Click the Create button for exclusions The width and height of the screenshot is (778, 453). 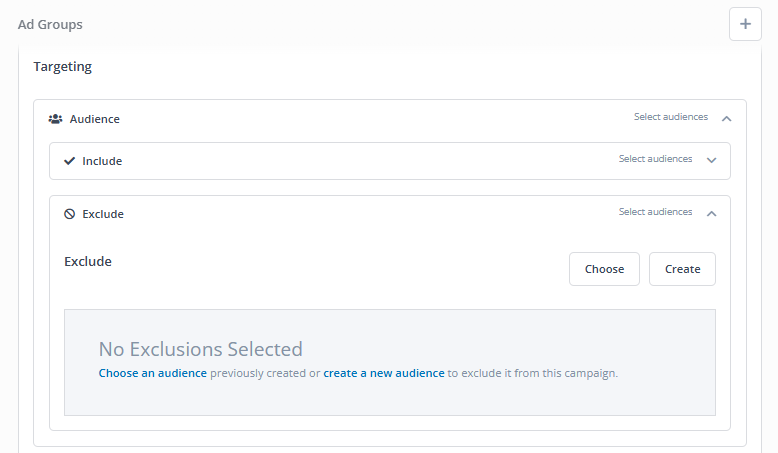tap(682, 269)
